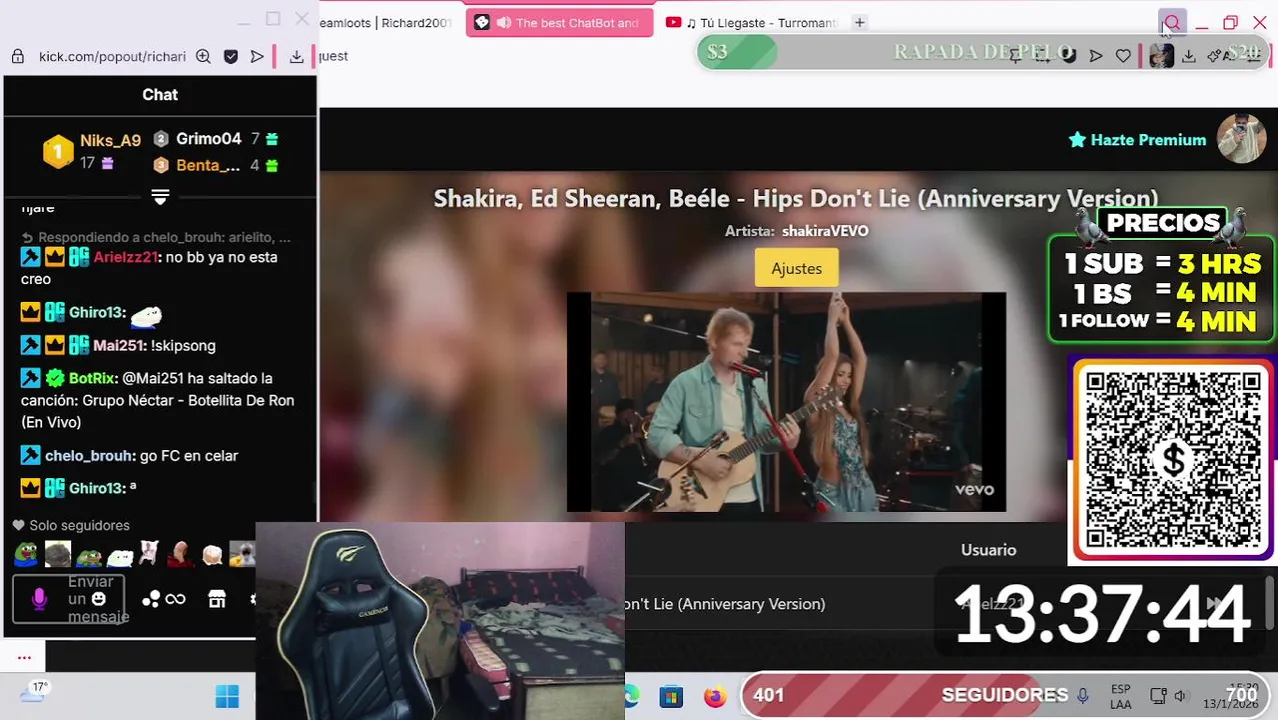
Task: Select Grimo04 in the gift leaderboard
Action: [208, 139]
